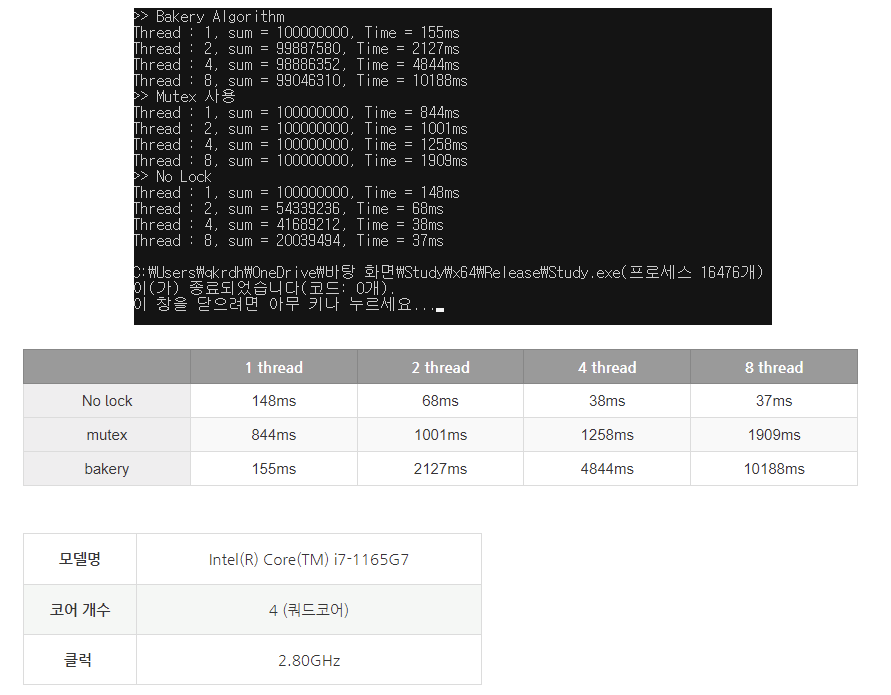The height and width of the screenshot is (695, 891).
Task: Click console line with sum = 99046310
Action: point(301,81)
